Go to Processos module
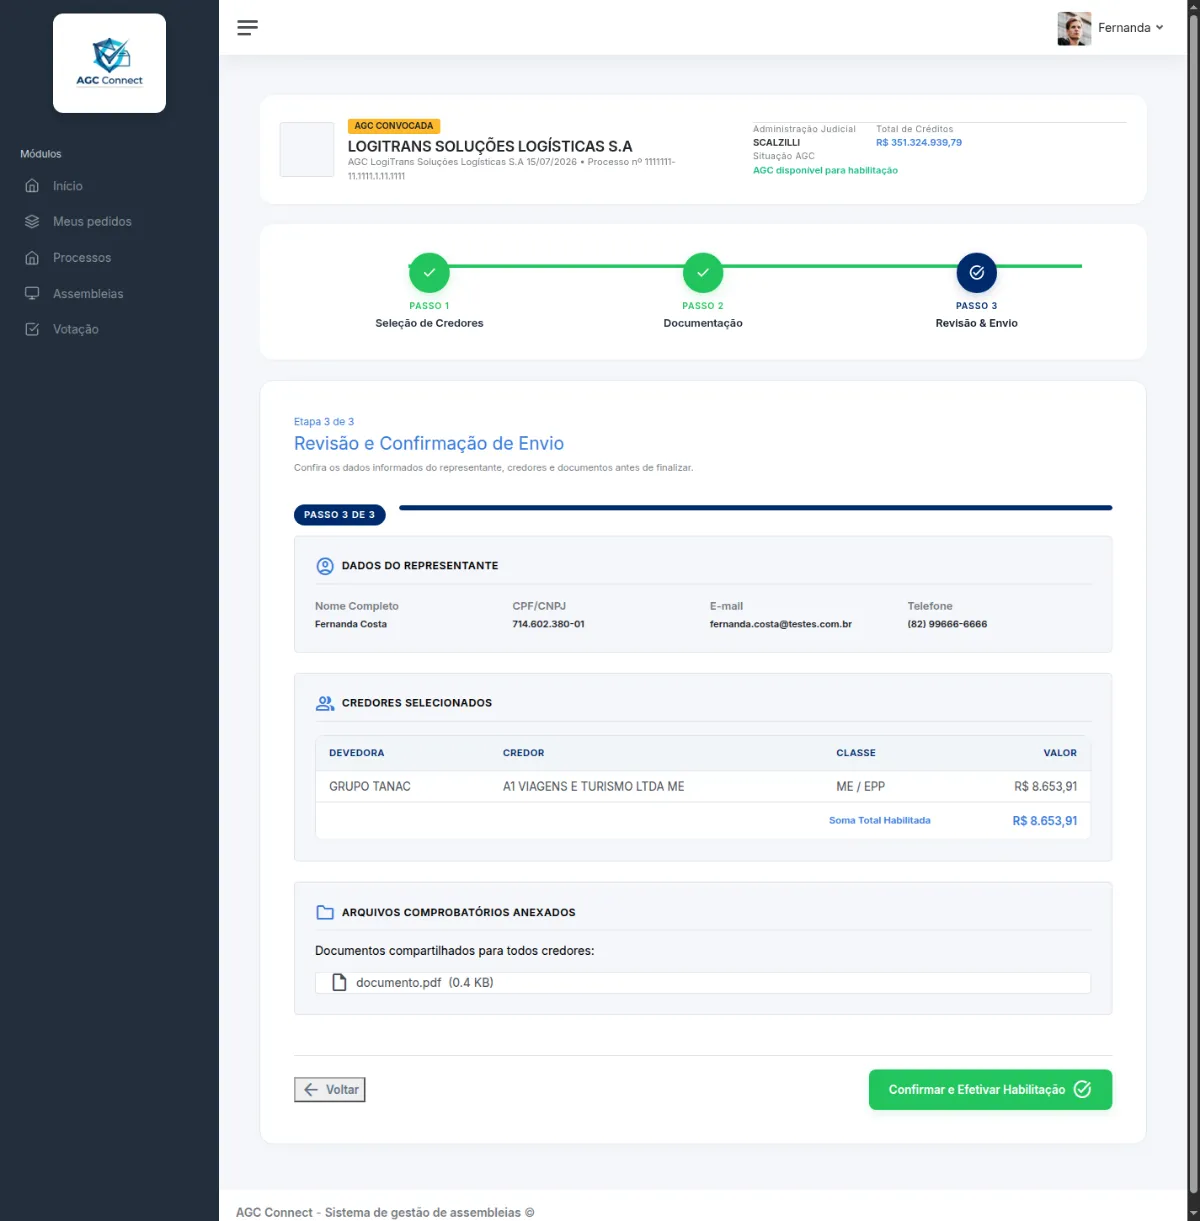 click(82, 258)
